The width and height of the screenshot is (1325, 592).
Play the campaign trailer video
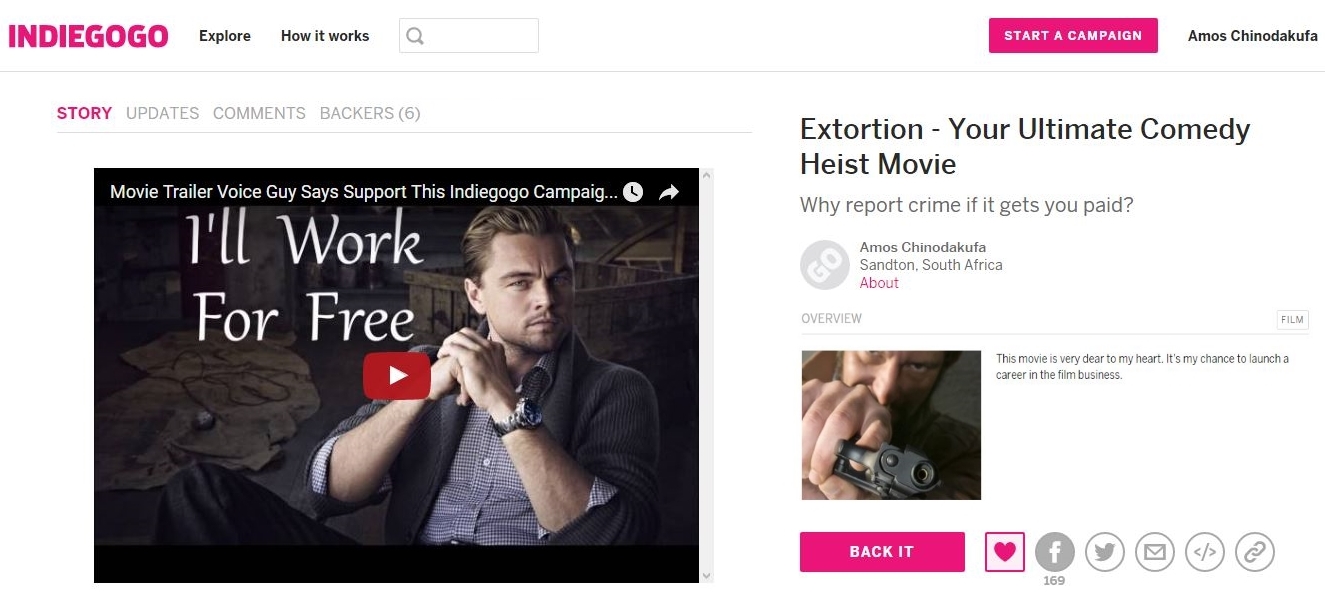[x=397, y=376]
